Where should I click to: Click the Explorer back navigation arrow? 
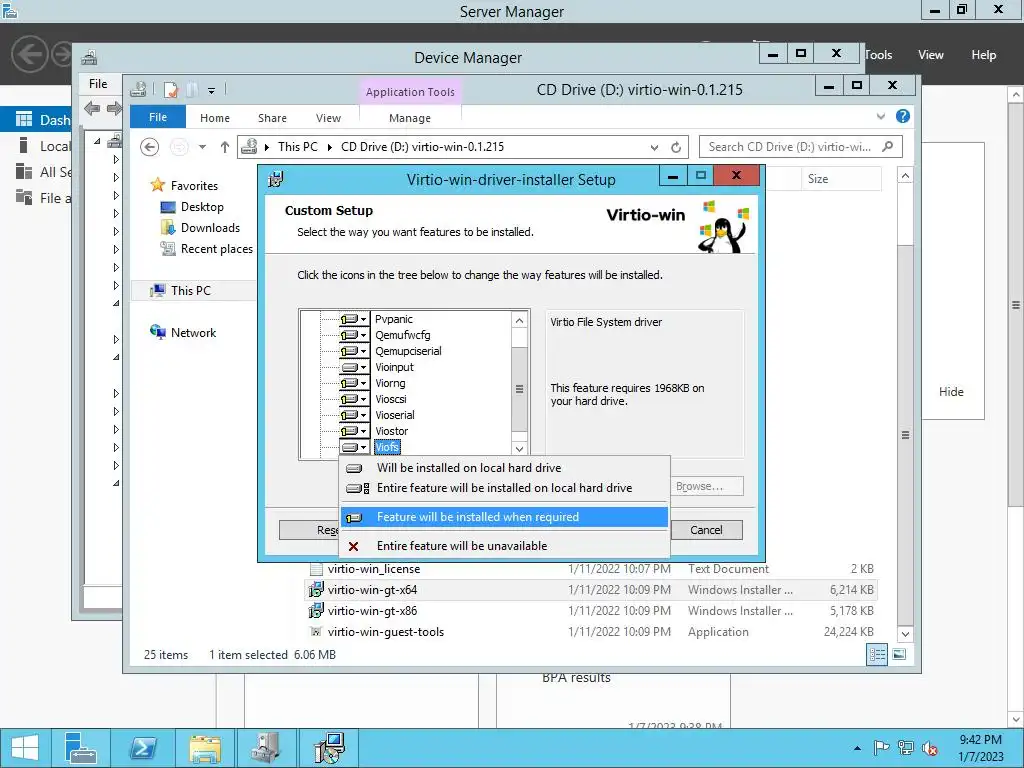pyautogui.click(x=150, y=147)
